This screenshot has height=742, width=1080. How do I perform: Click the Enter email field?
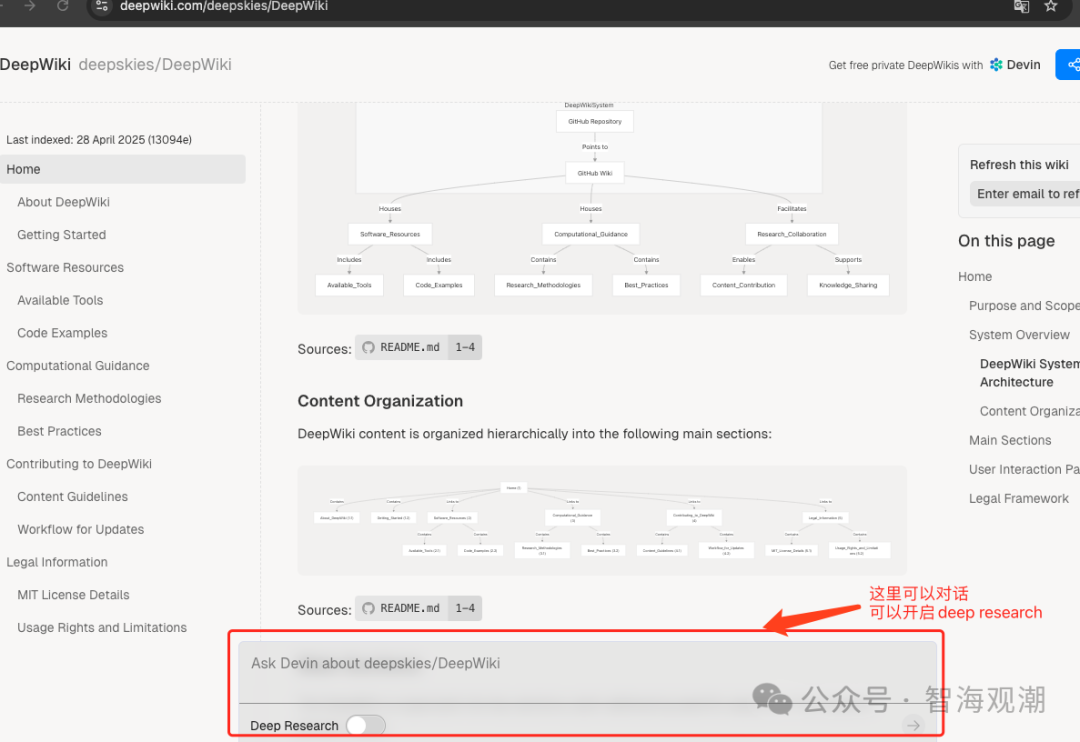click(1025, 194)
